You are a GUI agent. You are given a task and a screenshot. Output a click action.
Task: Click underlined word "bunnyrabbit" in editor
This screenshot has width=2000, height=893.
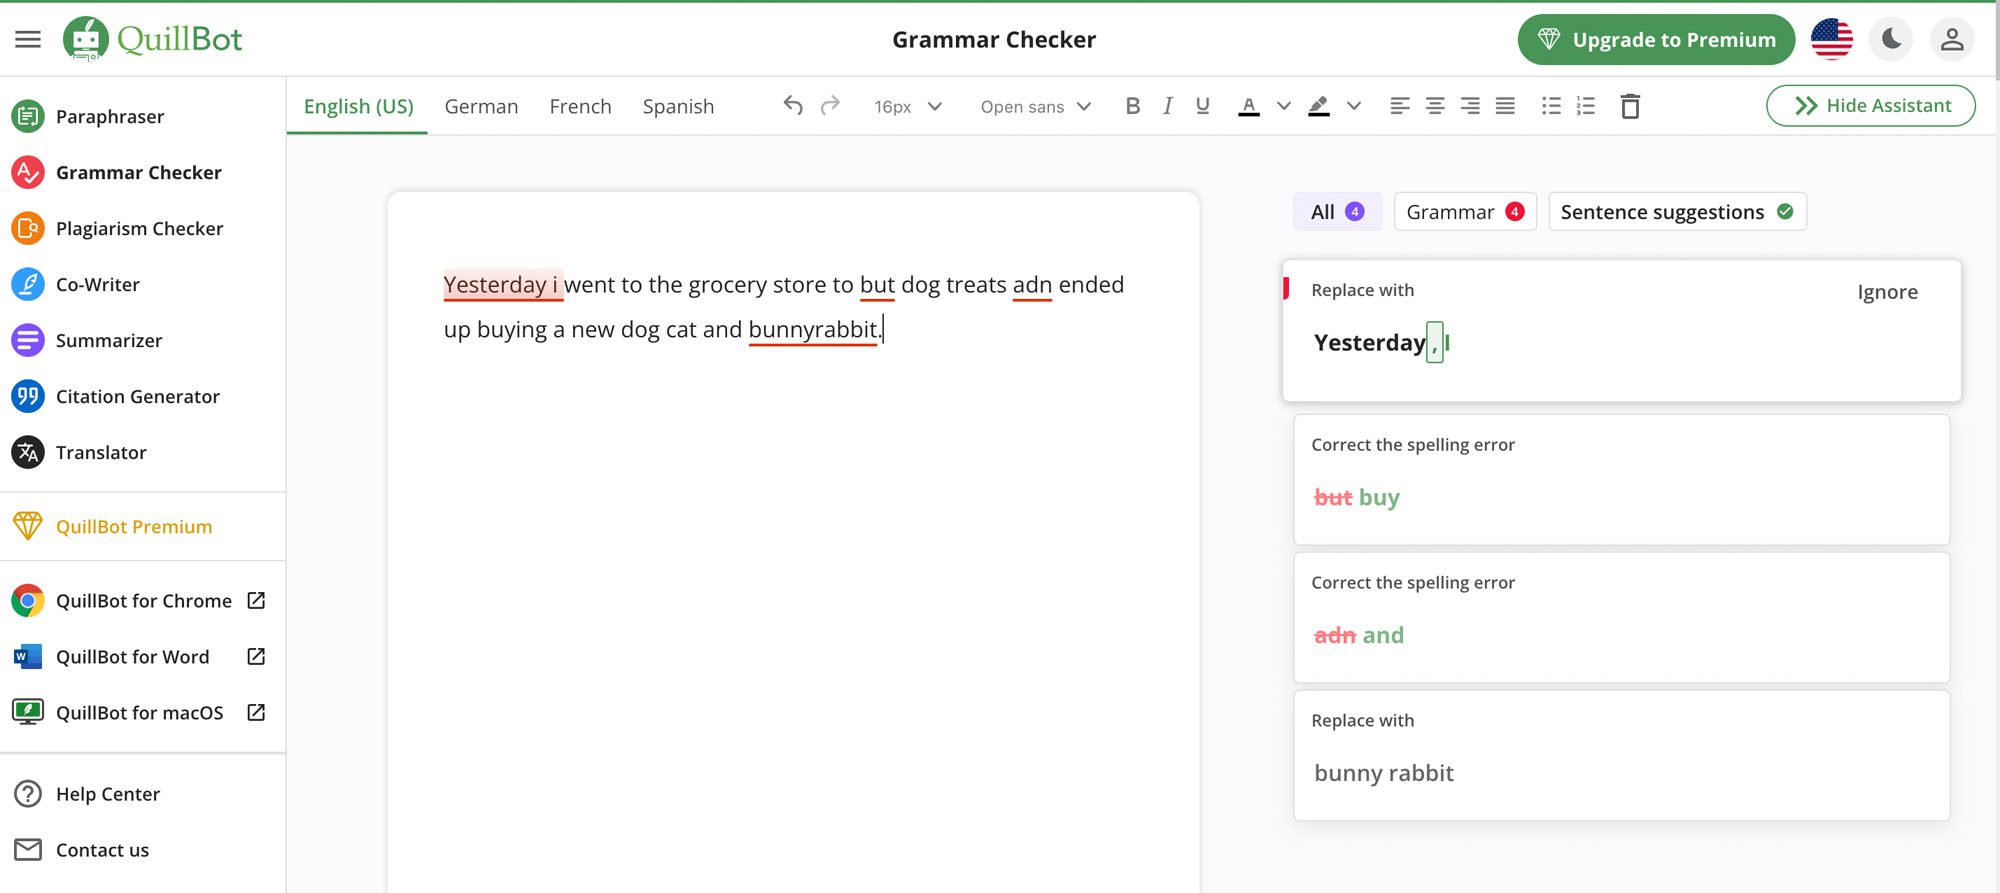[x=812, y=329]
